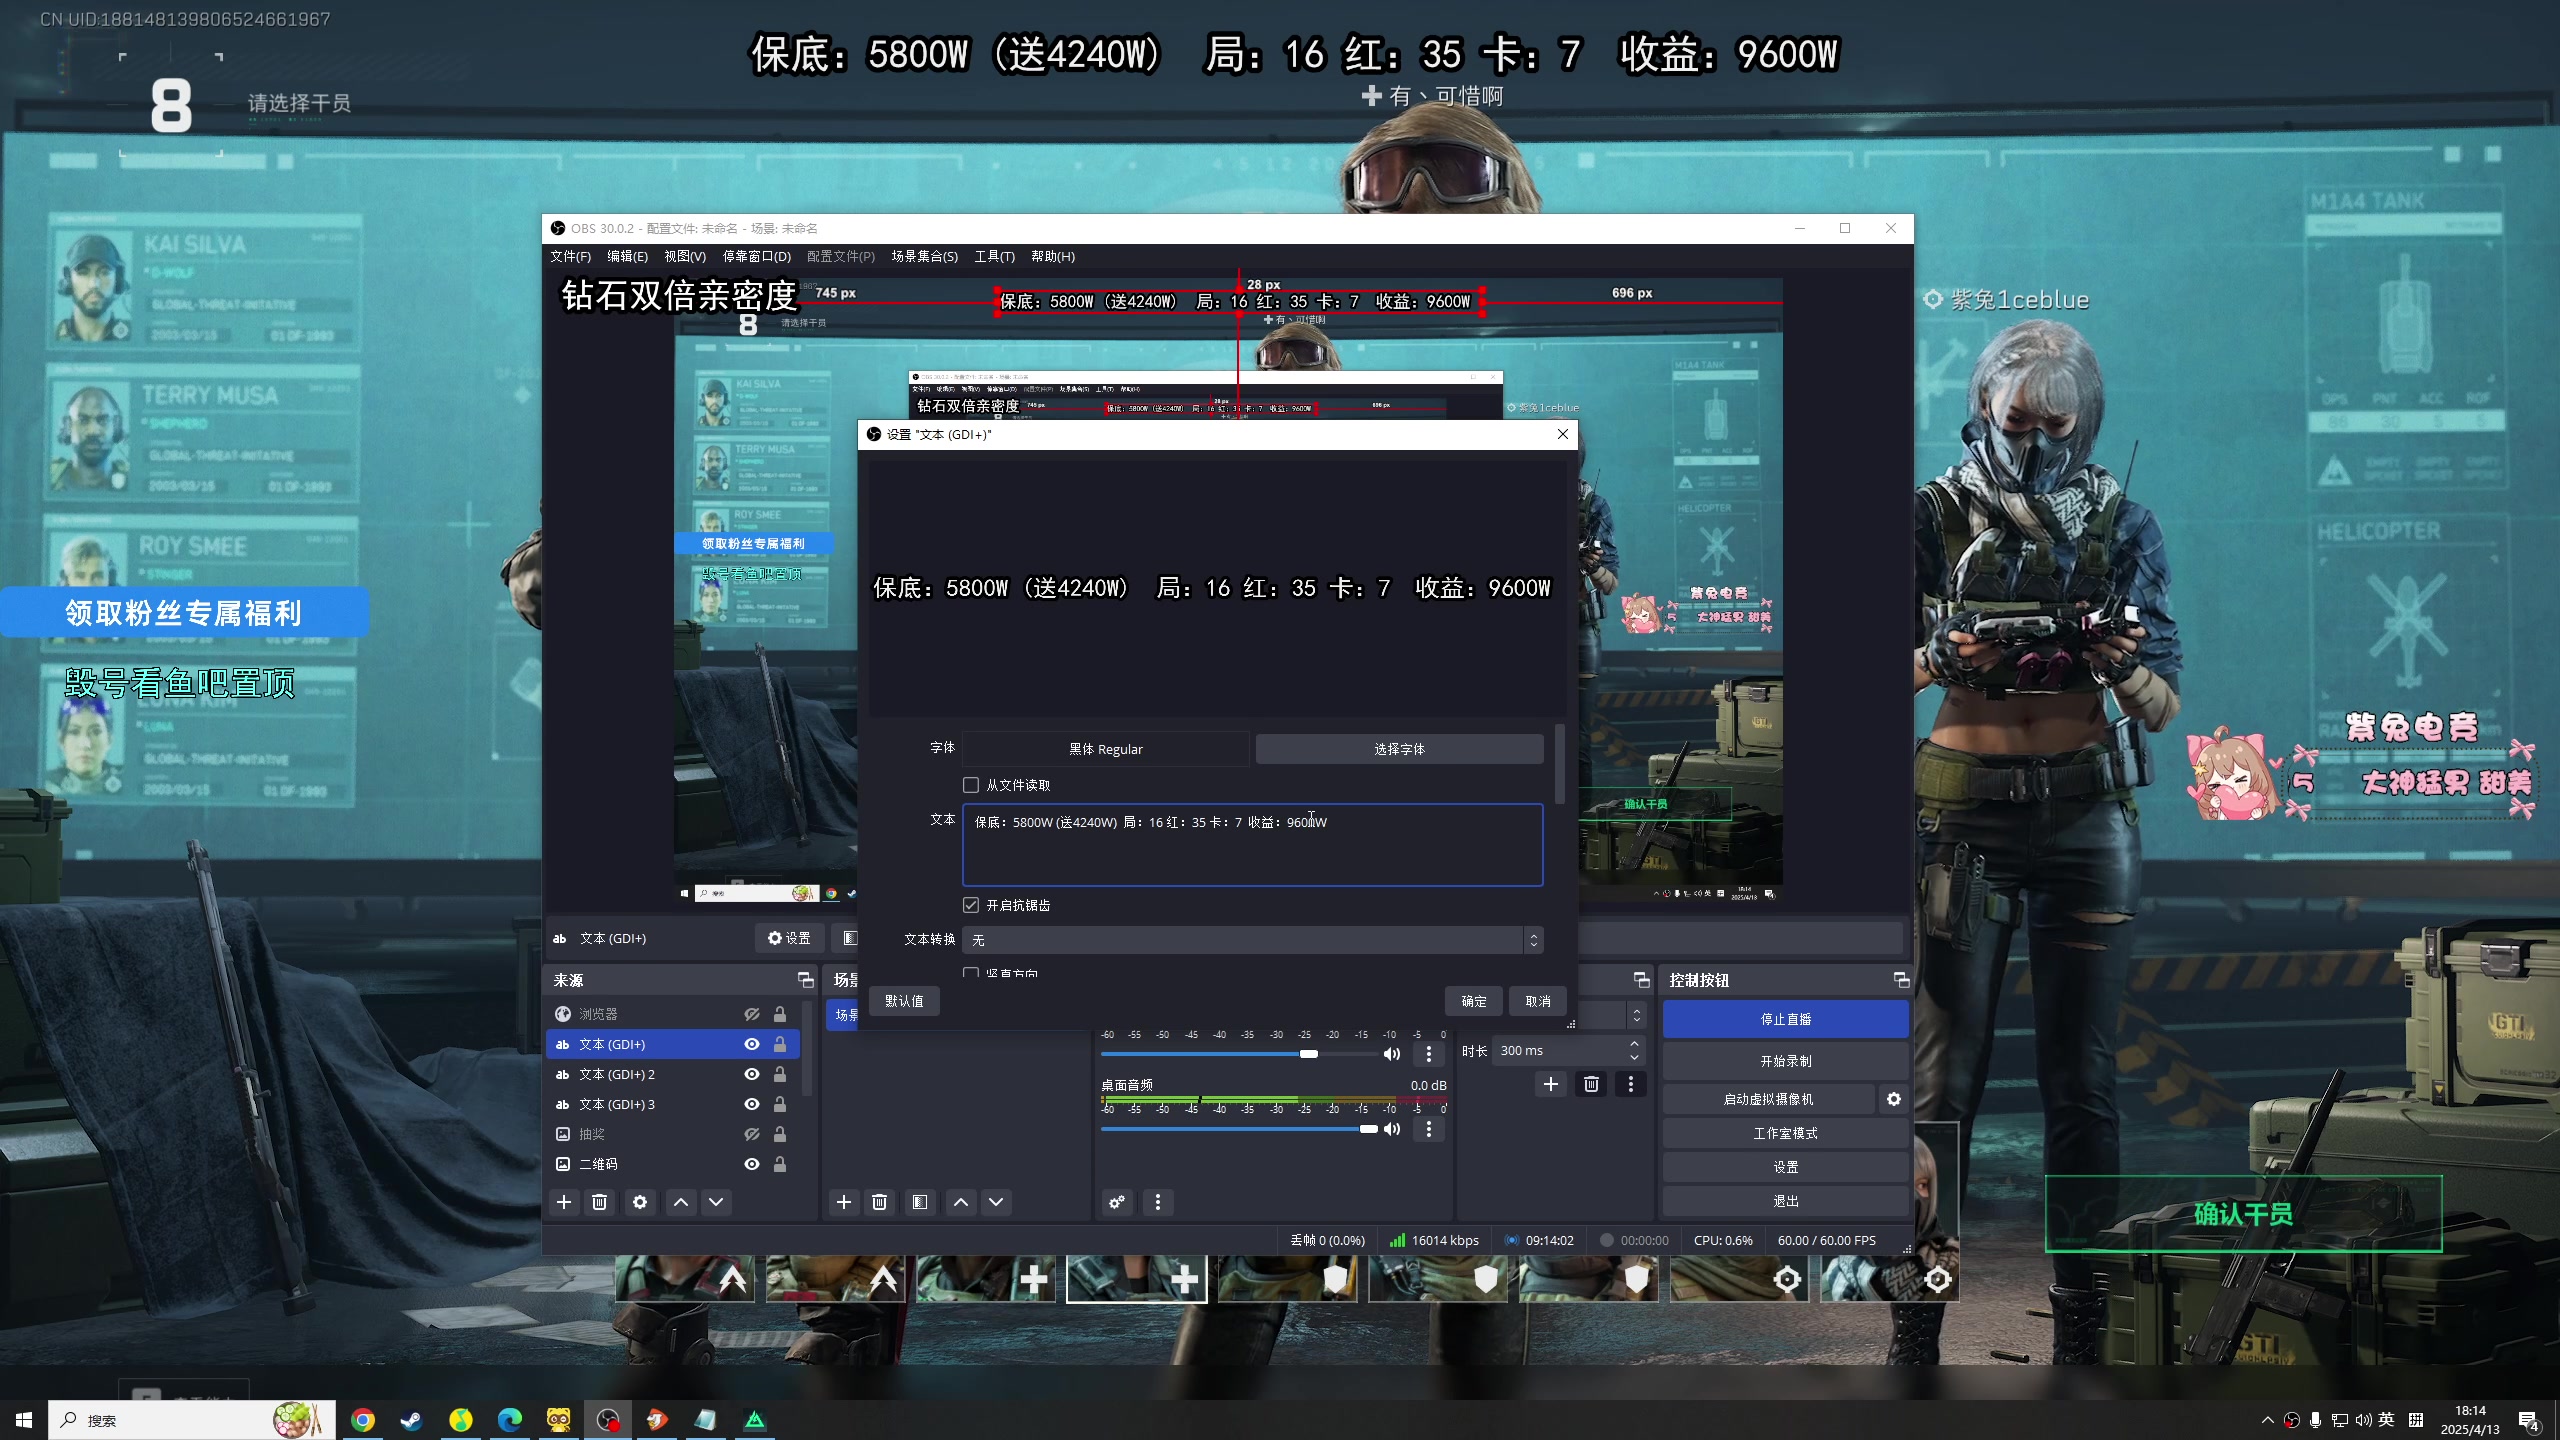Adjust desktop audio volume slider

(1239, 1129)
